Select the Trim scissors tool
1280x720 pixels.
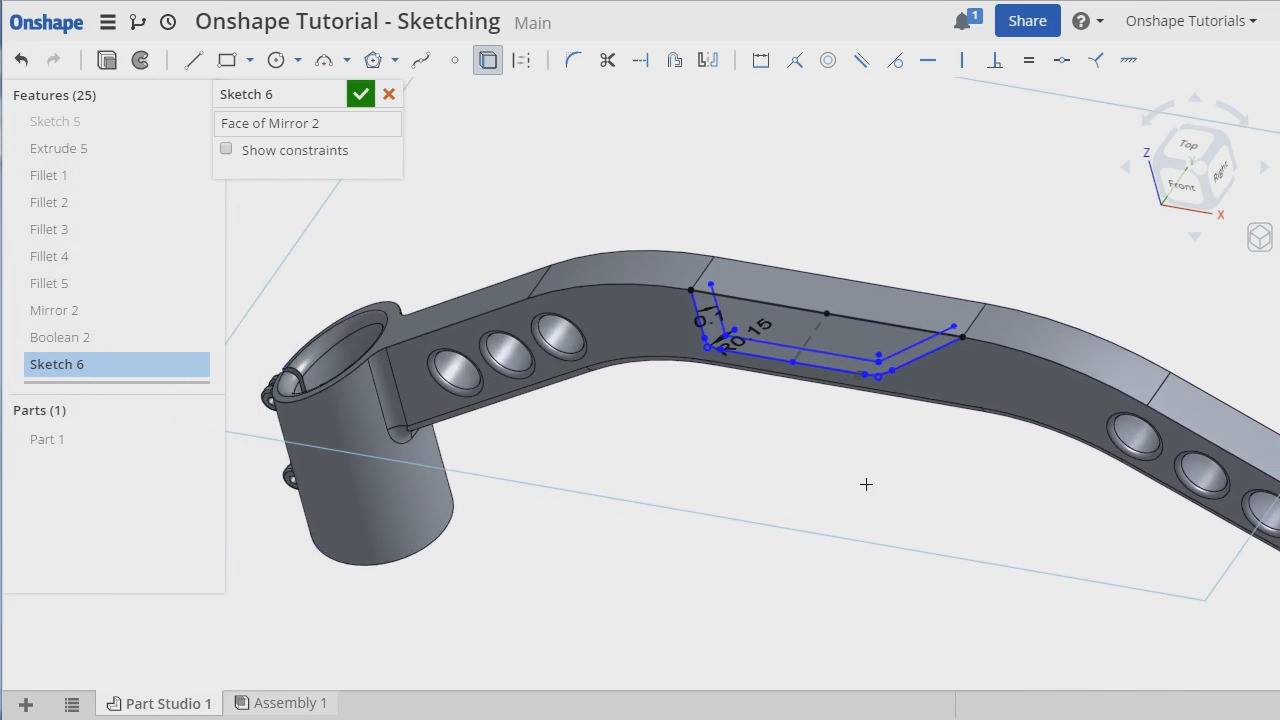click(x=607, y=60)
